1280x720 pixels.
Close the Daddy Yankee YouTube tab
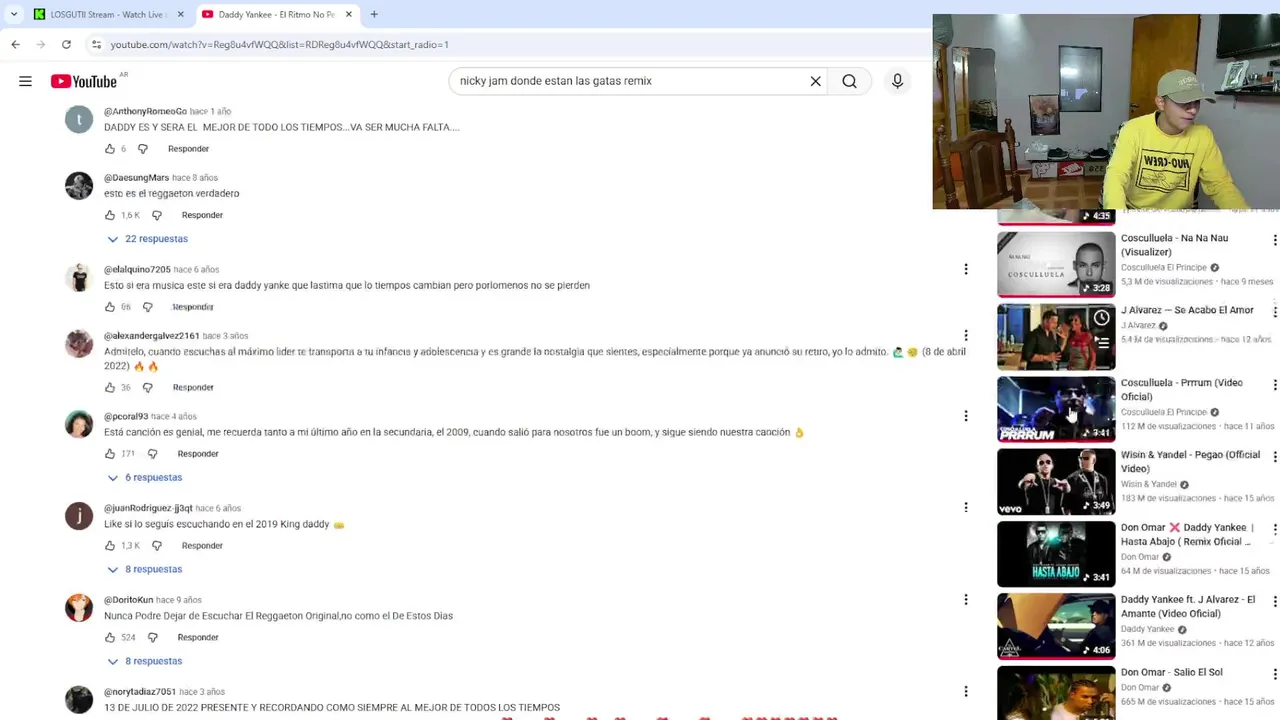pos(349,14)
